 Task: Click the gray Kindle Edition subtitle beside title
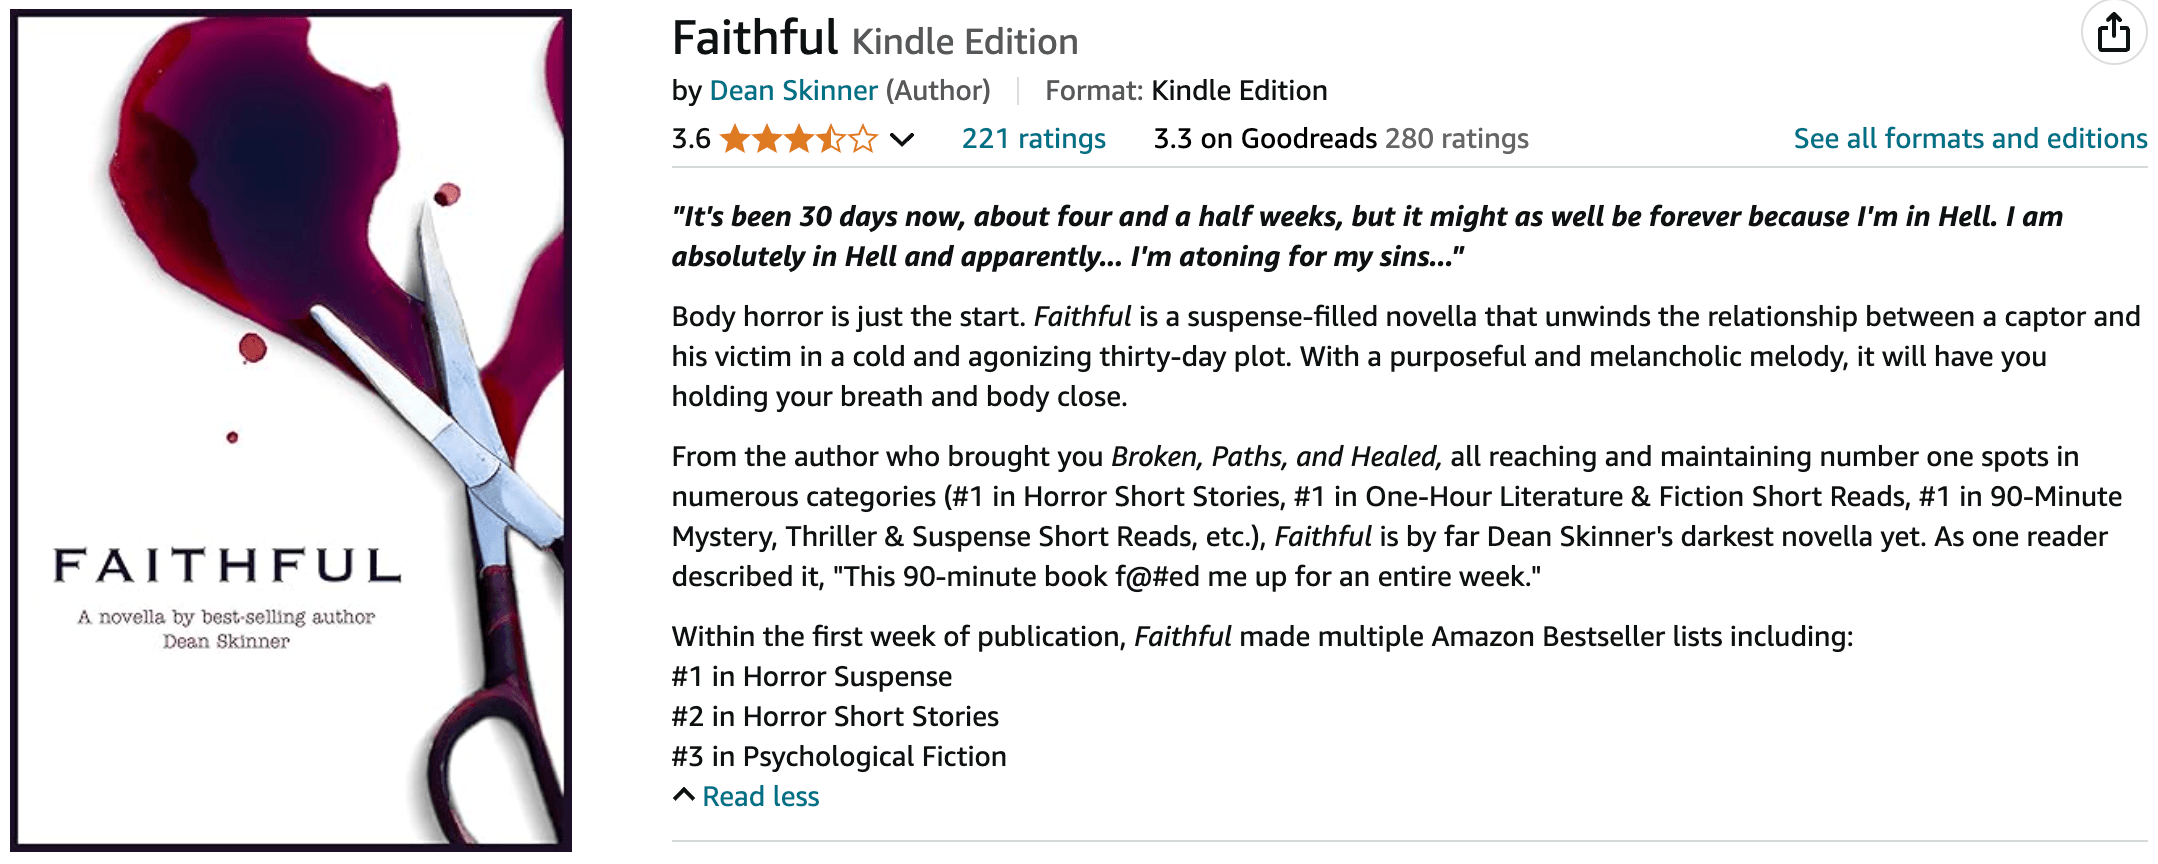click(x=965, y=42)
